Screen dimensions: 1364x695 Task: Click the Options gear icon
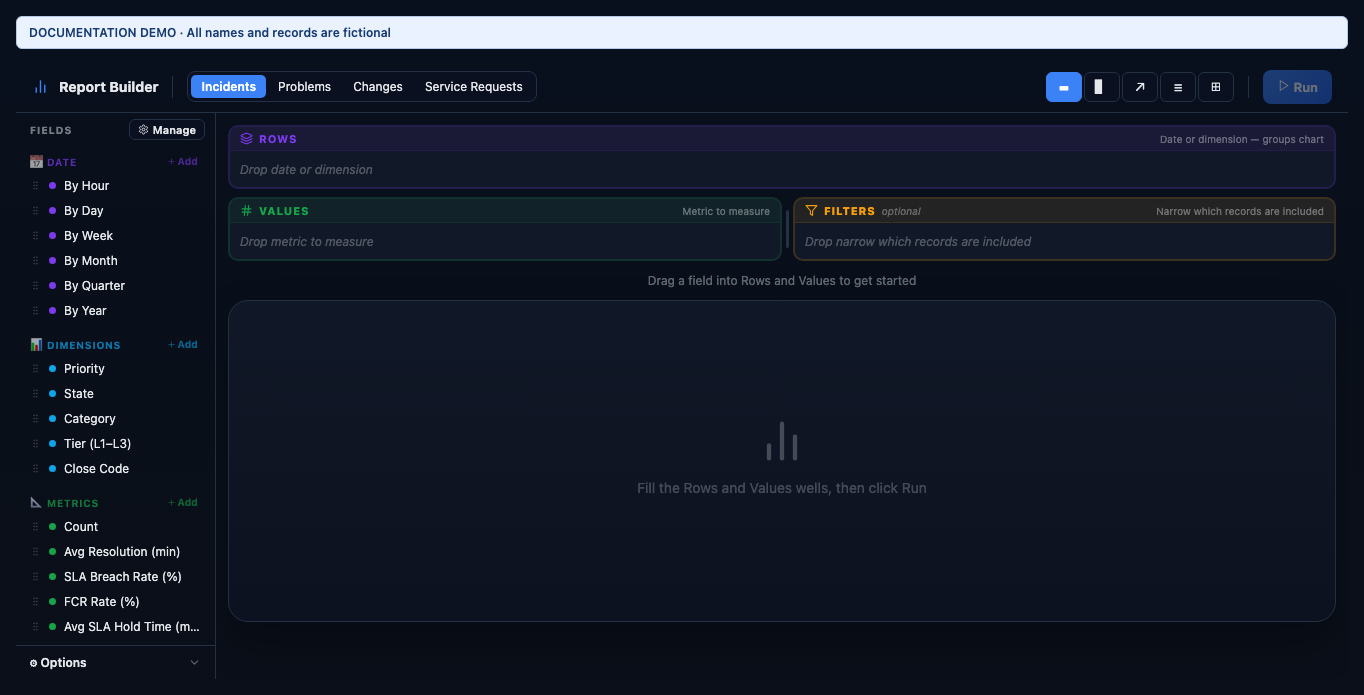[33, 663]
